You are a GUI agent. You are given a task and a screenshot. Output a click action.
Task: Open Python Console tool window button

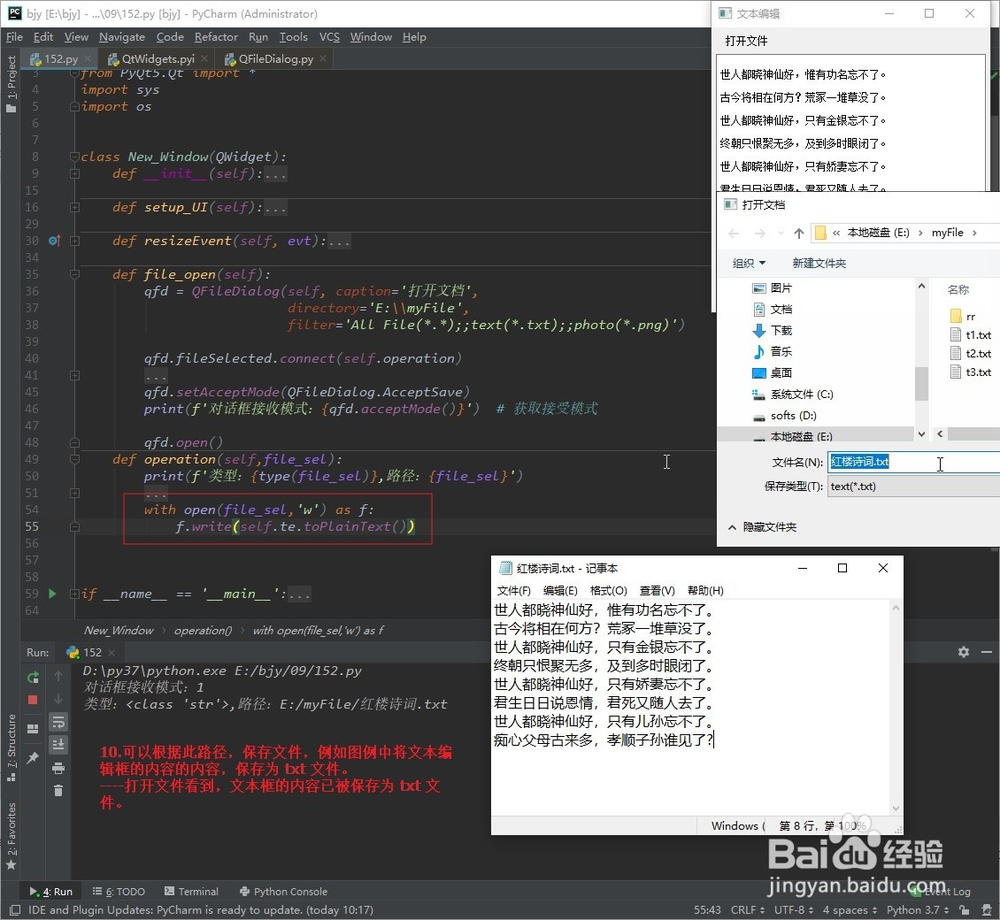(283, 891)
